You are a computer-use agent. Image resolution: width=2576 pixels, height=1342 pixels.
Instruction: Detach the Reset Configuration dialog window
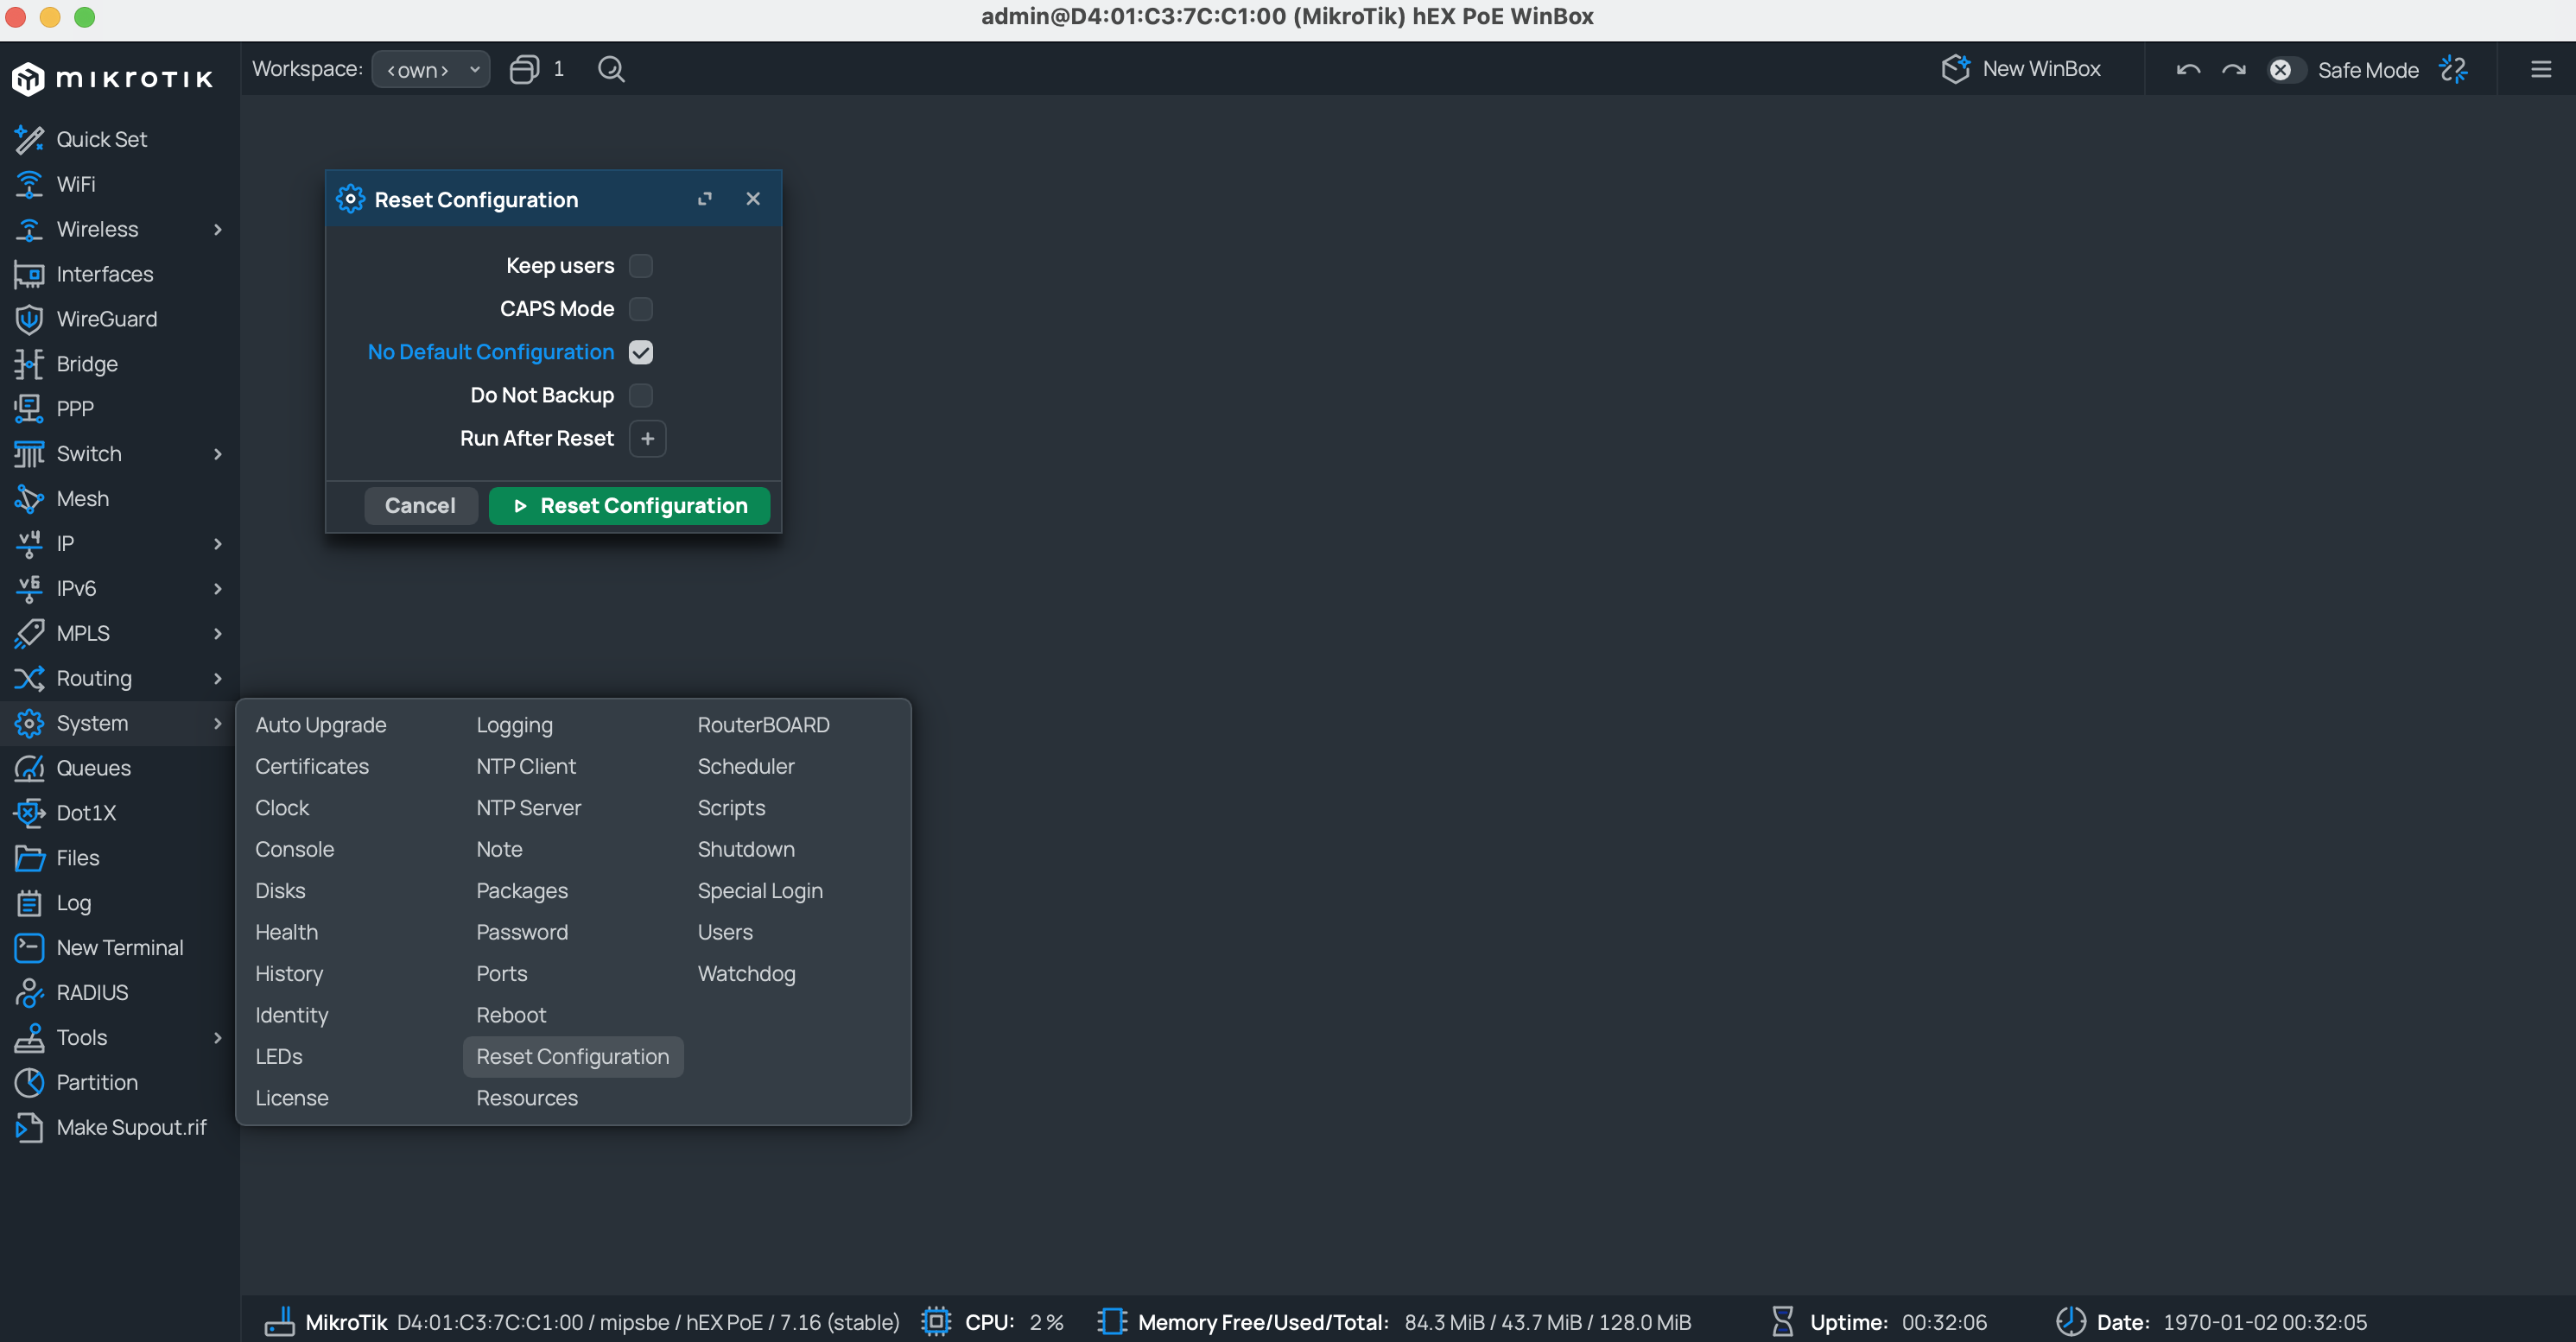coord(705,199)
